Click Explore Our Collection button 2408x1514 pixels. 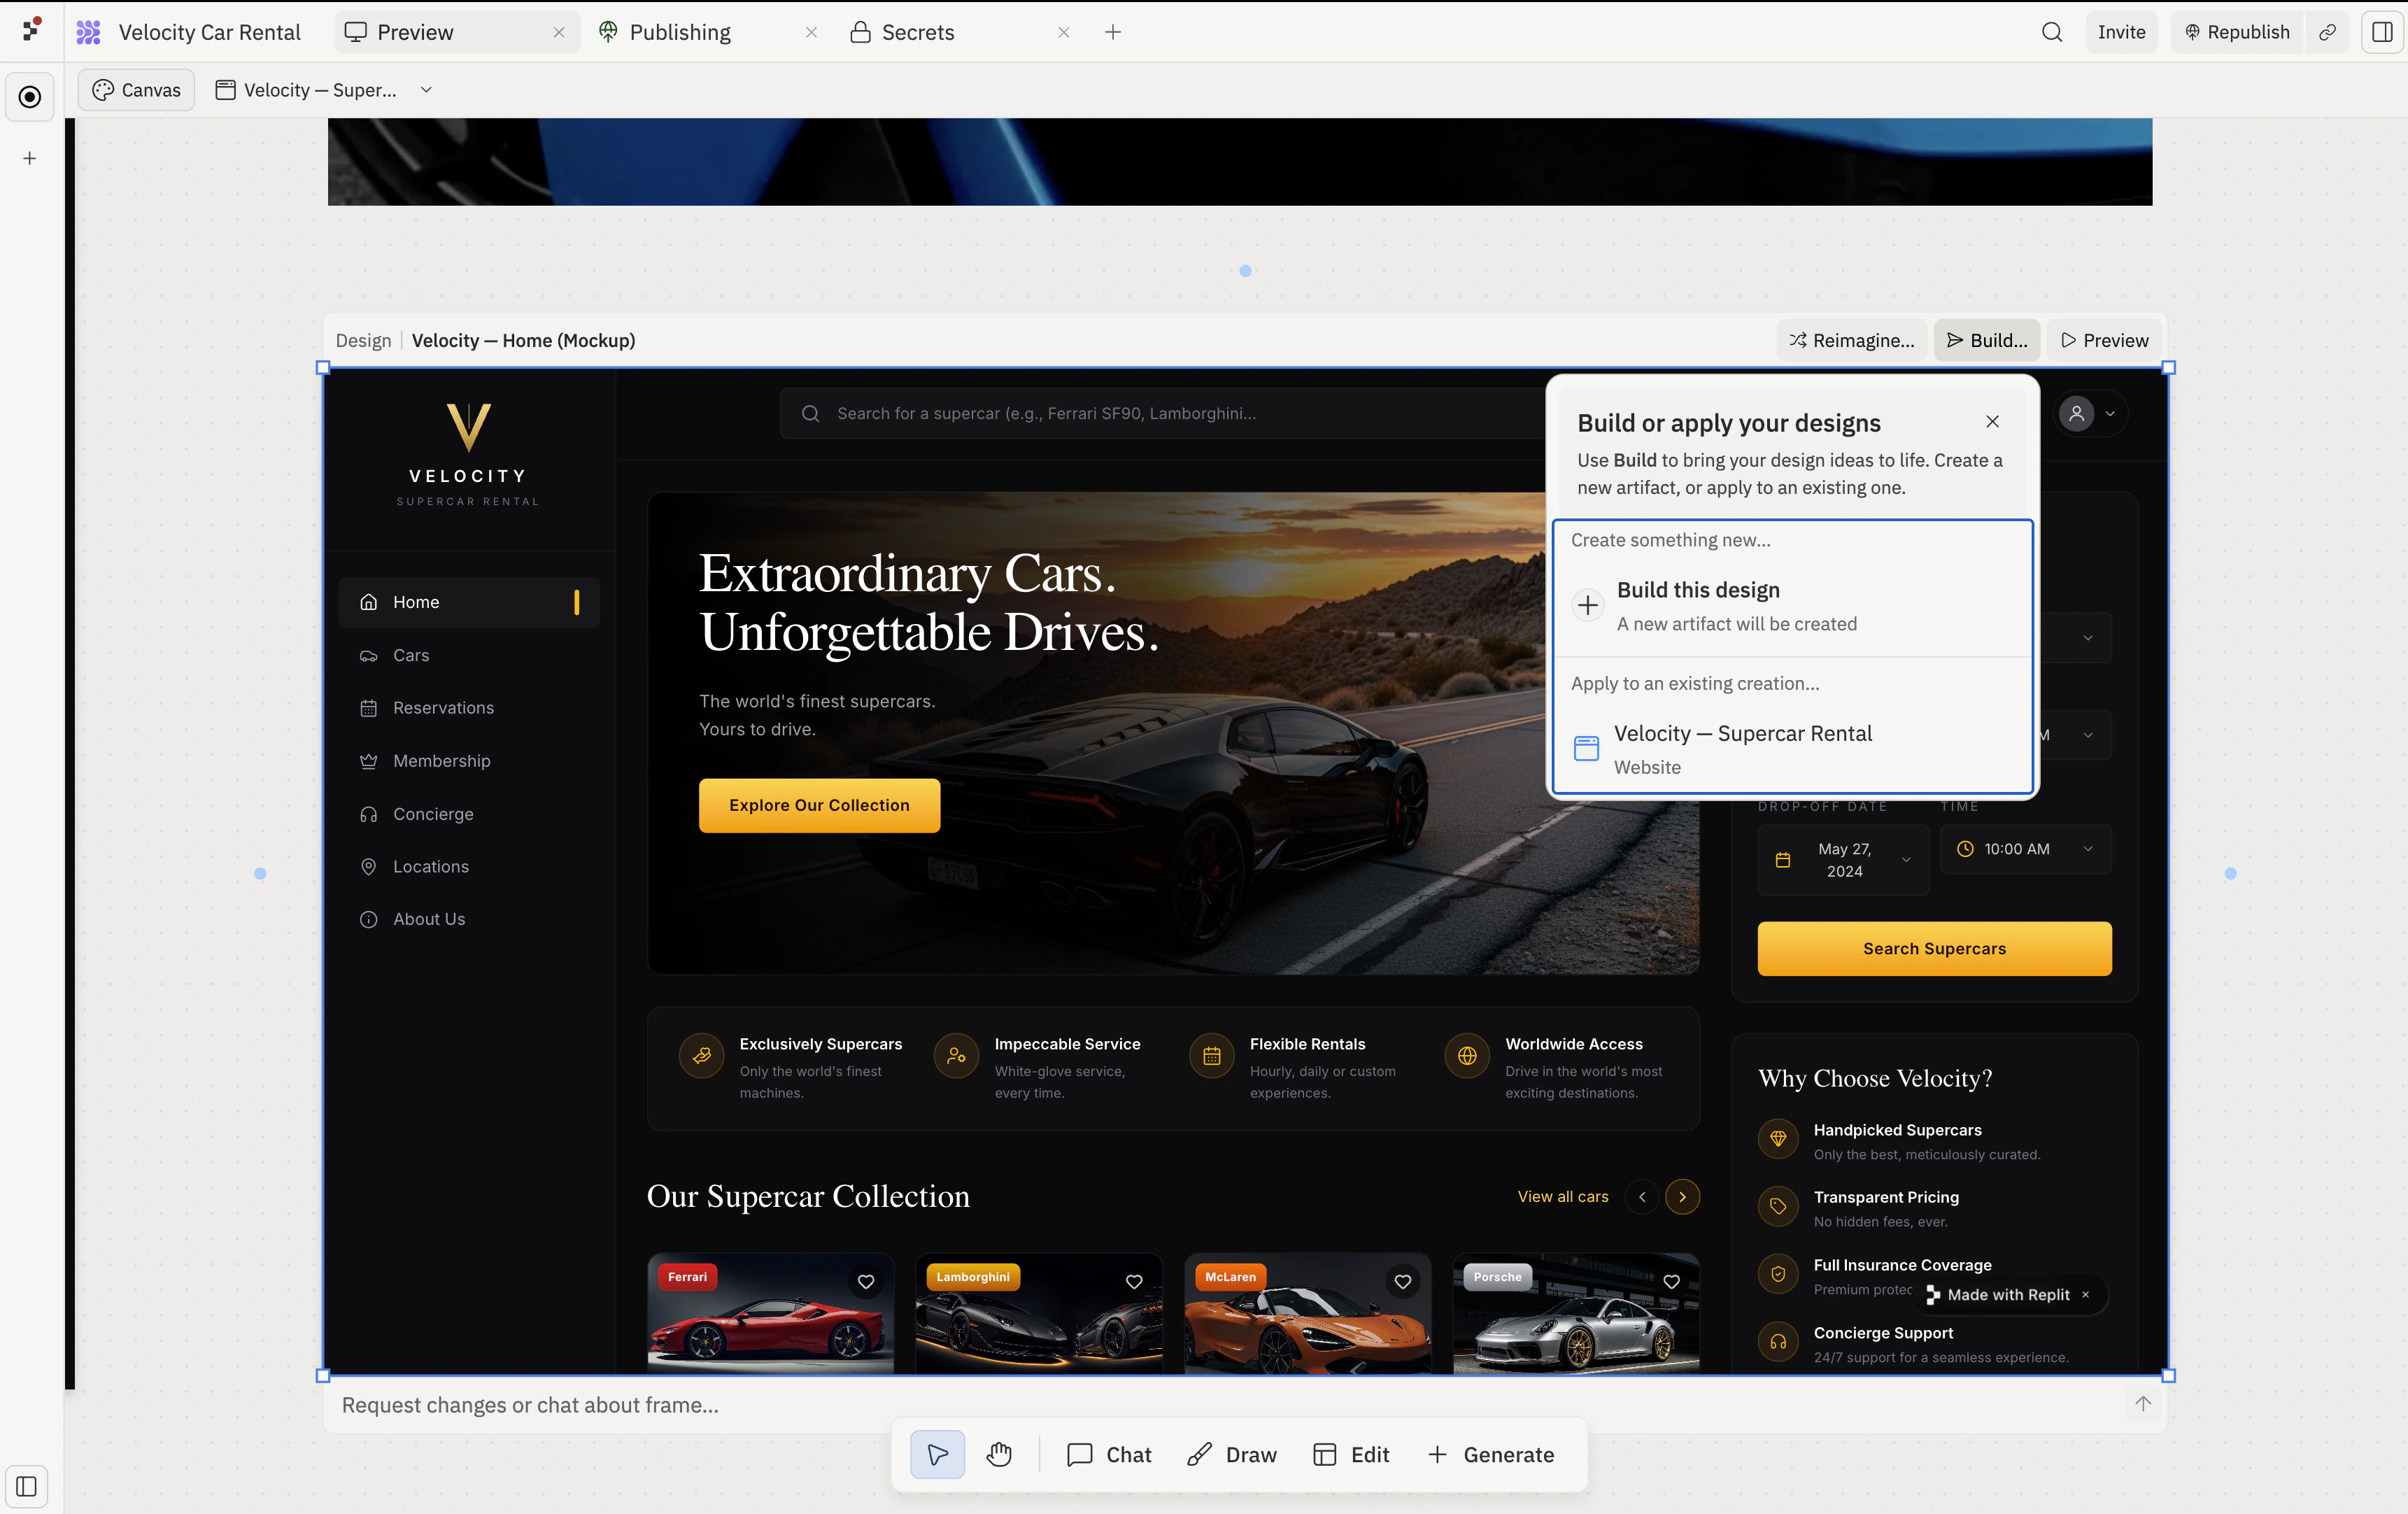pos(819,805)
